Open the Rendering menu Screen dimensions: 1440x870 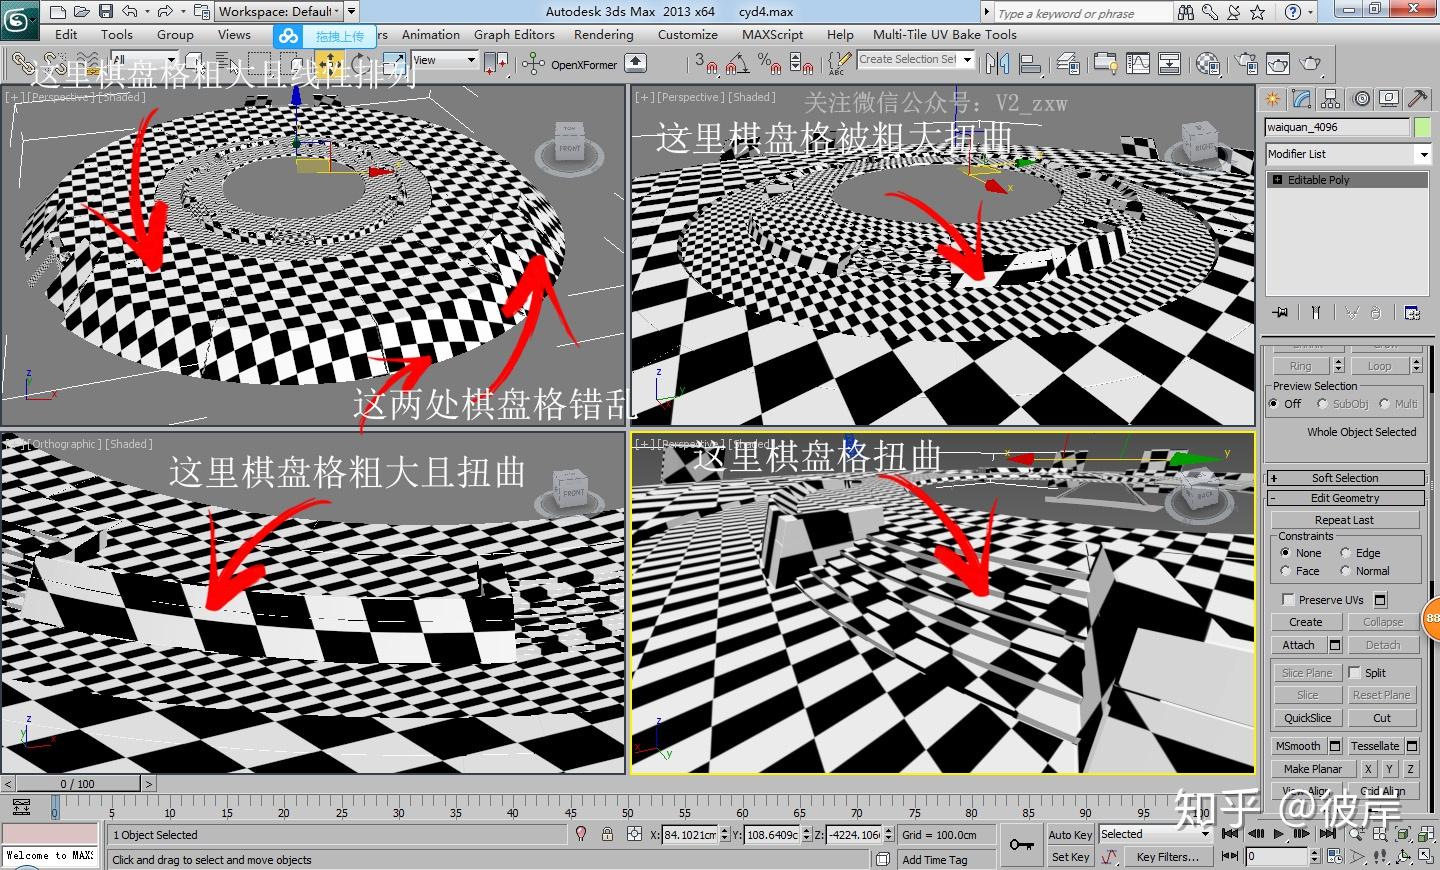pyautogui.click(x=604, y=35)
